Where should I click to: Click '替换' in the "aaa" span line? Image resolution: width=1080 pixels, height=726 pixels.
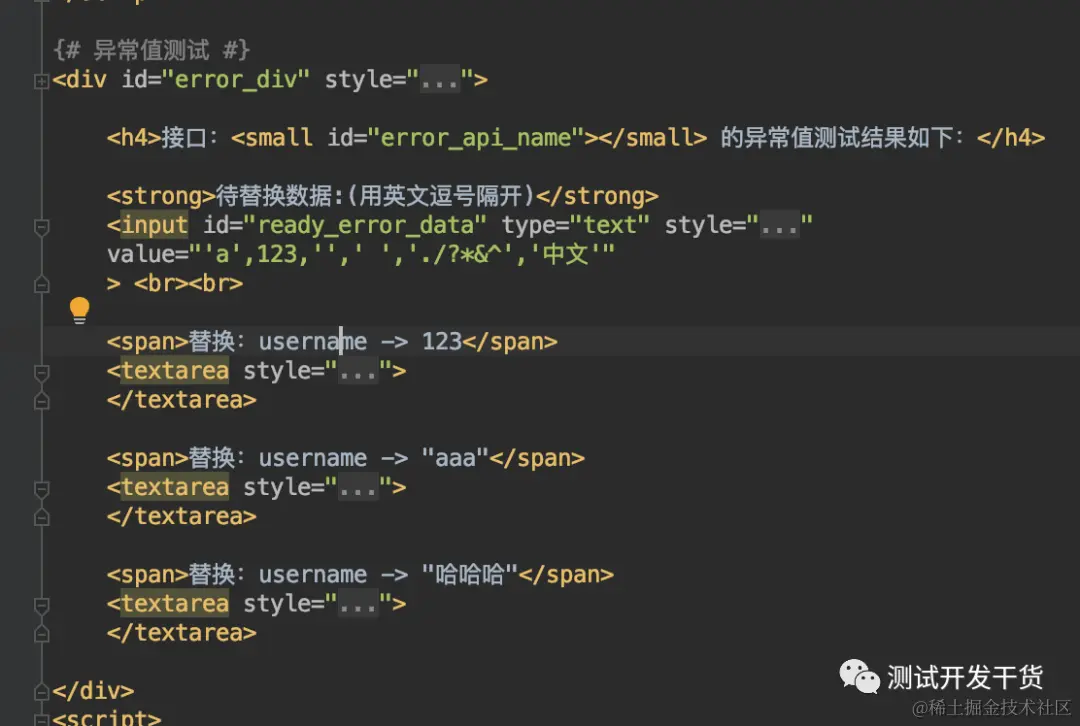[211, 459]
